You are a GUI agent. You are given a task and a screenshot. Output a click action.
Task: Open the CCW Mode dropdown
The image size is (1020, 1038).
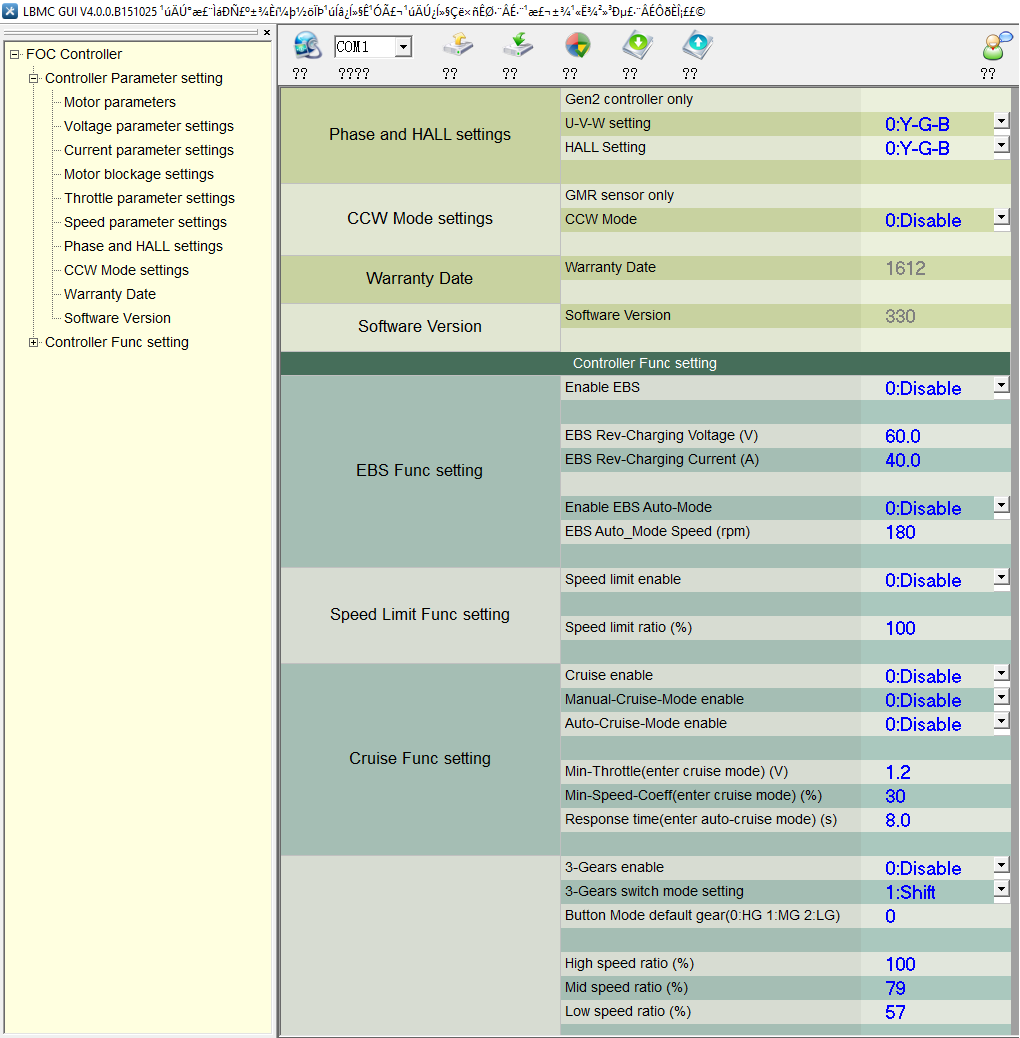(1001, 217)
